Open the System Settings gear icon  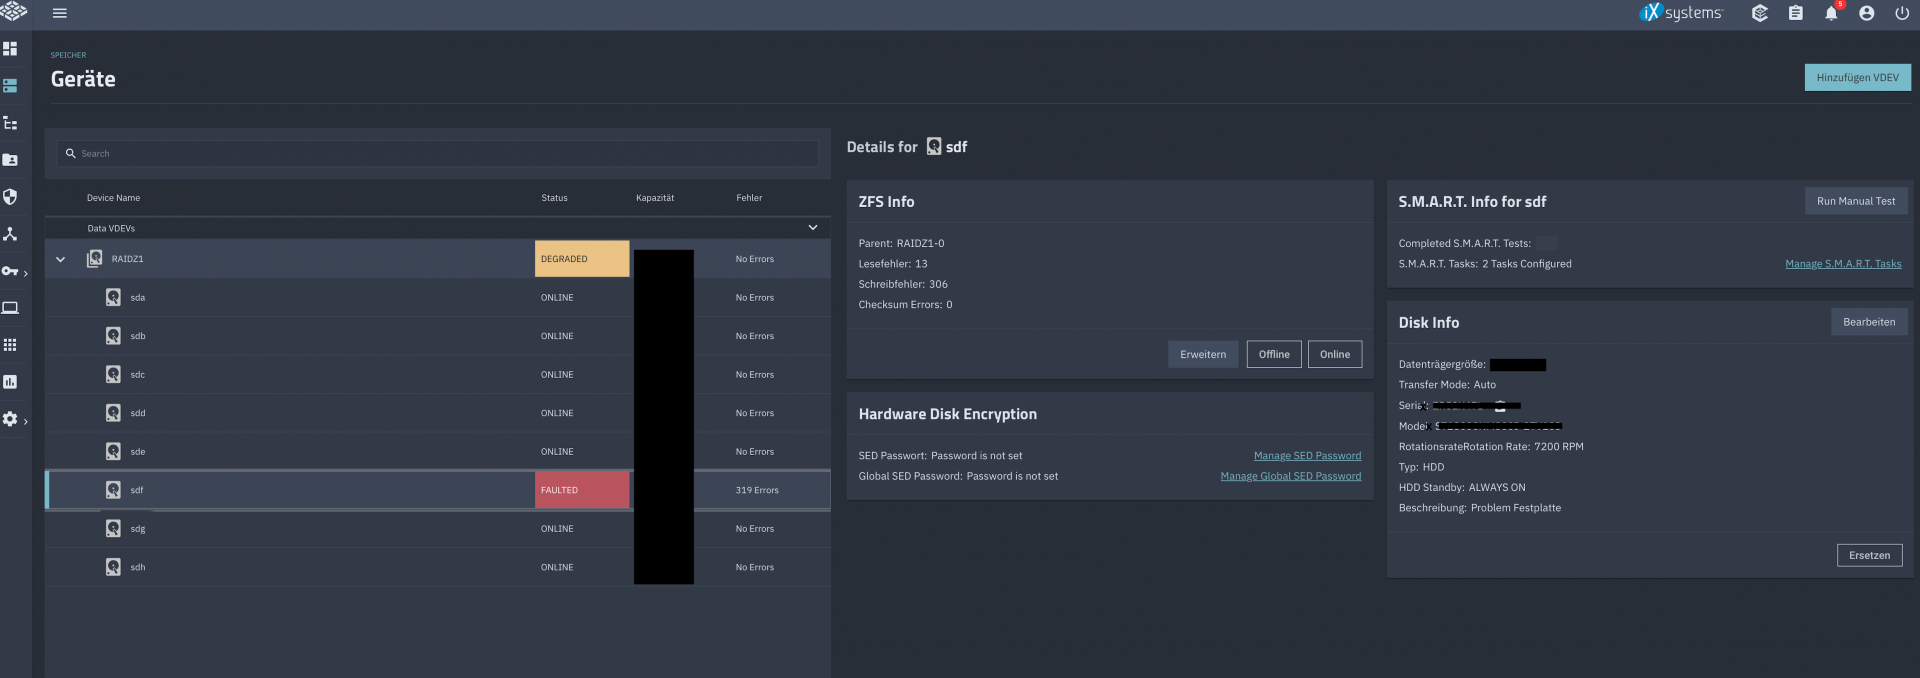(10, 419)
